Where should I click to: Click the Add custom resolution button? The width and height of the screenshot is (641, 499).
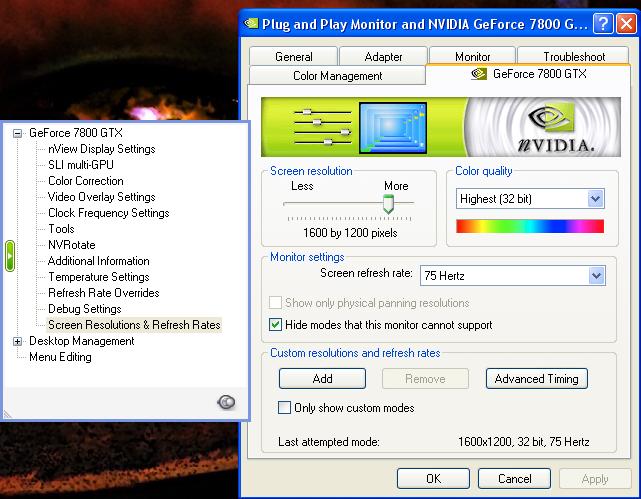click(322, 379)
